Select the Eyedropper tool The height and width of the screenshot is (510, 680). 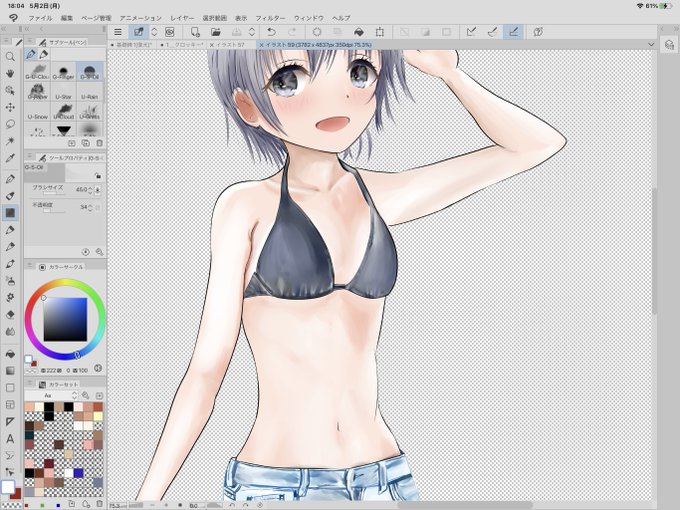tap(10, 158)
